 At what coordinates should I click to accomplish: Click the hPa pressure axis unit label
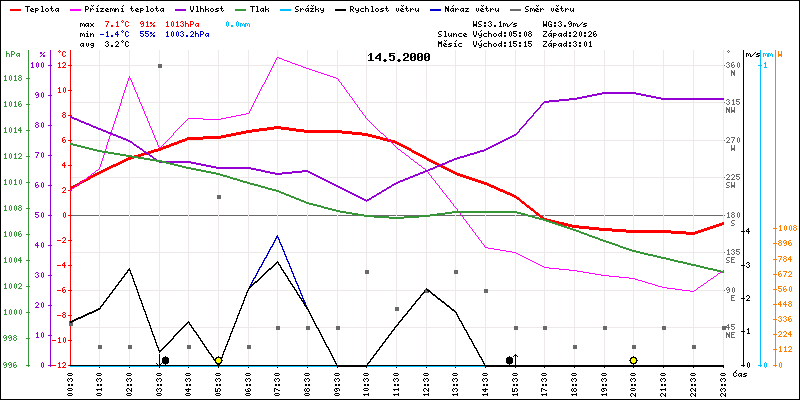[12, 53]
